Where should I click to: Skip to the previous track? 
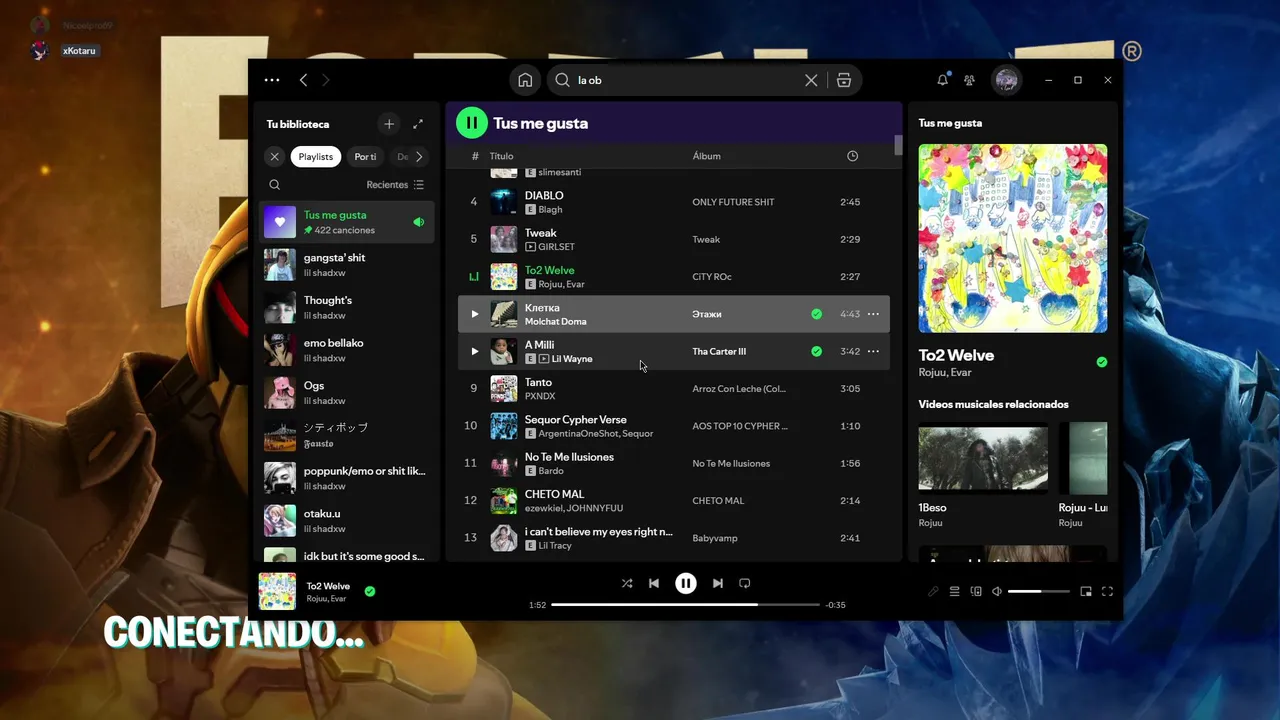click(x=654, y=583)
